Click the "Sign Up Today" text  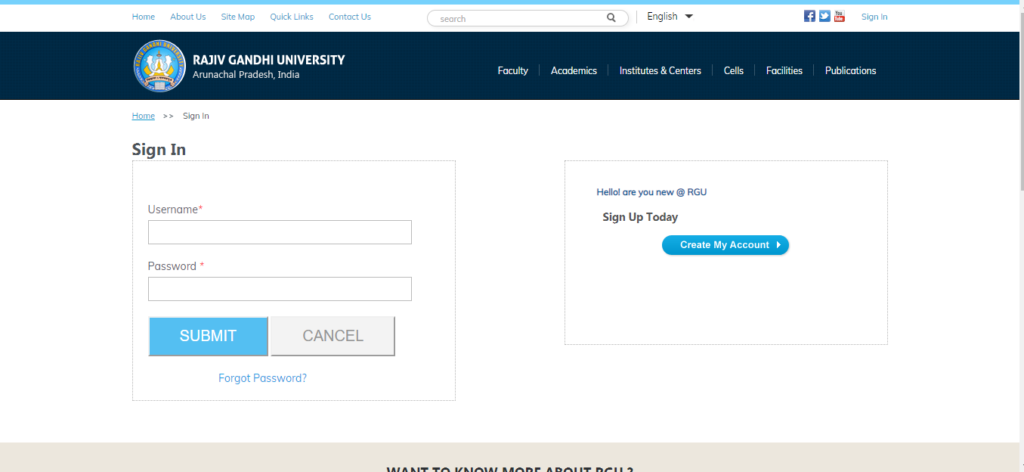(x=640, y=217)
